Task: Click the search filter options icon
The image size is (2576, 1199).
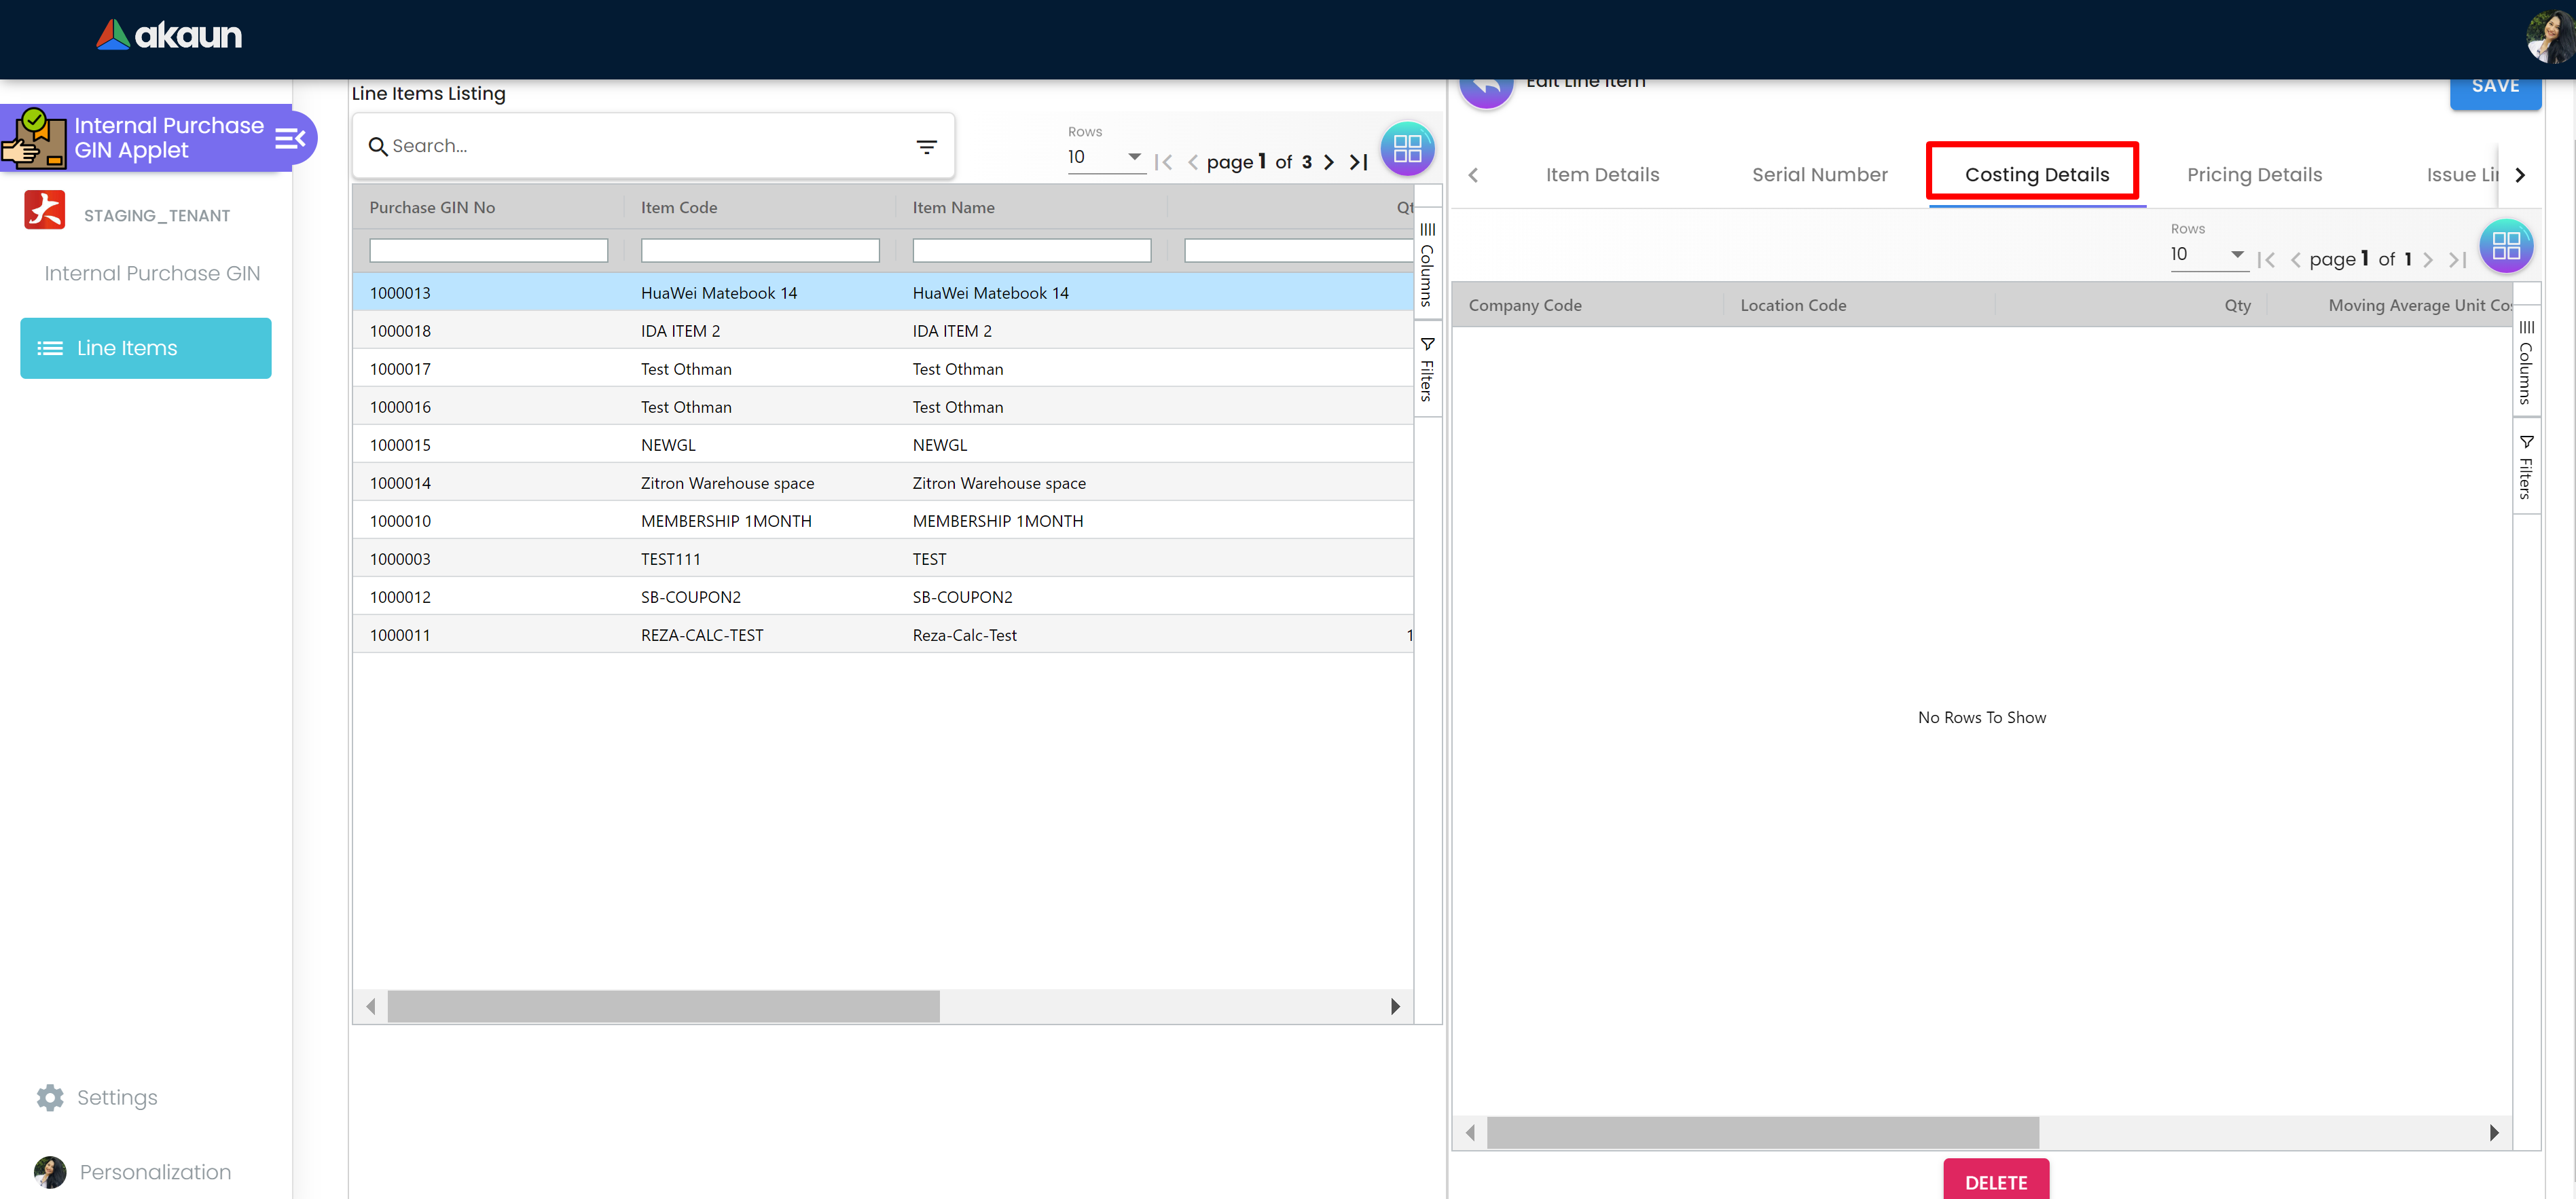Action: (x=926, y=147)
